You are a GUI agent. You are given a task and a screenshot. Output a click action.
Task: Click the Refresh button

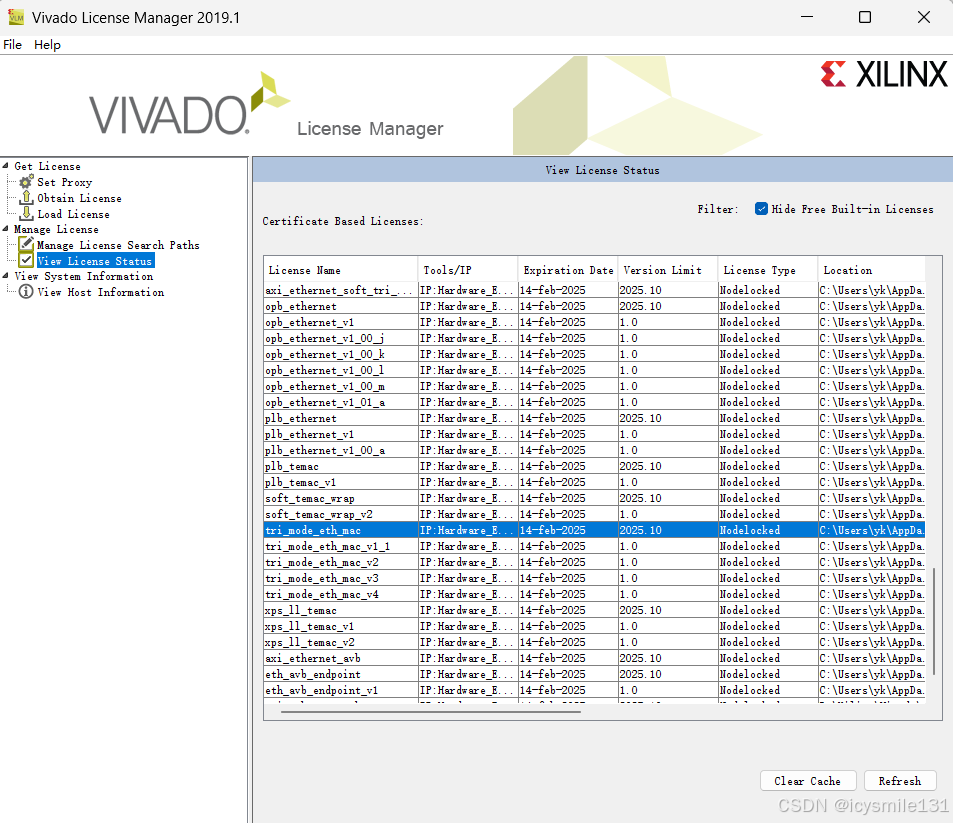(900, 781)
